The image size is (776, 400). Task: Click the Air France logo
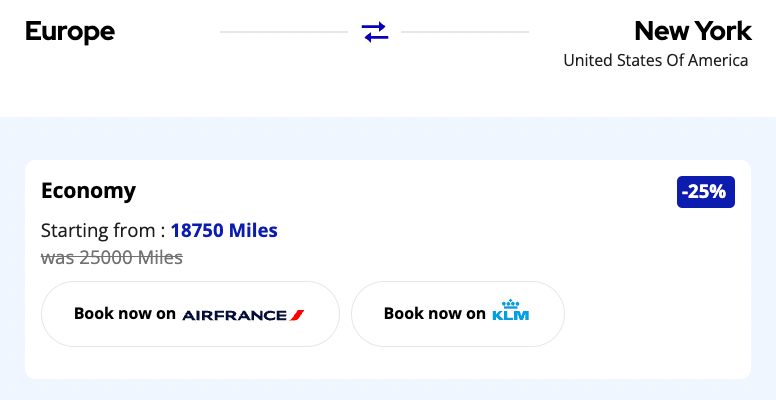[x=236, y=315]
